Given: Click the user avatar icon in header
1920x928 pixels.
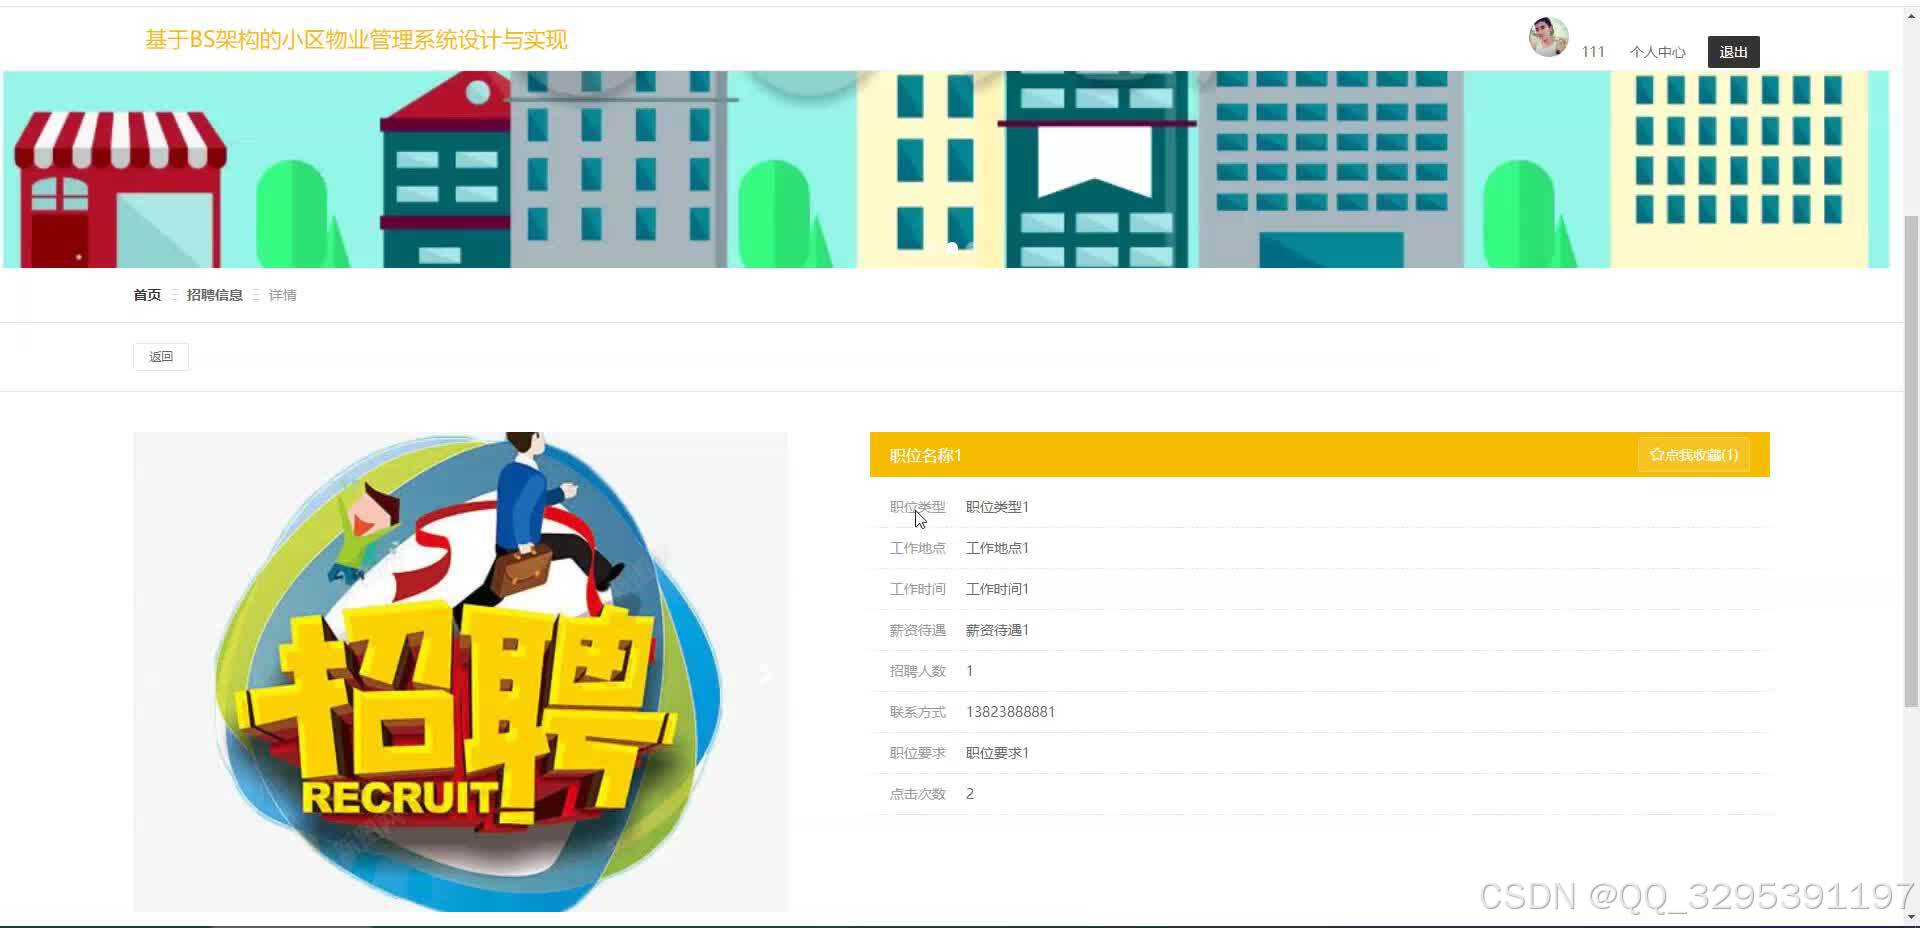Looking at the screenshot, I should click(x=1547, y=37).
